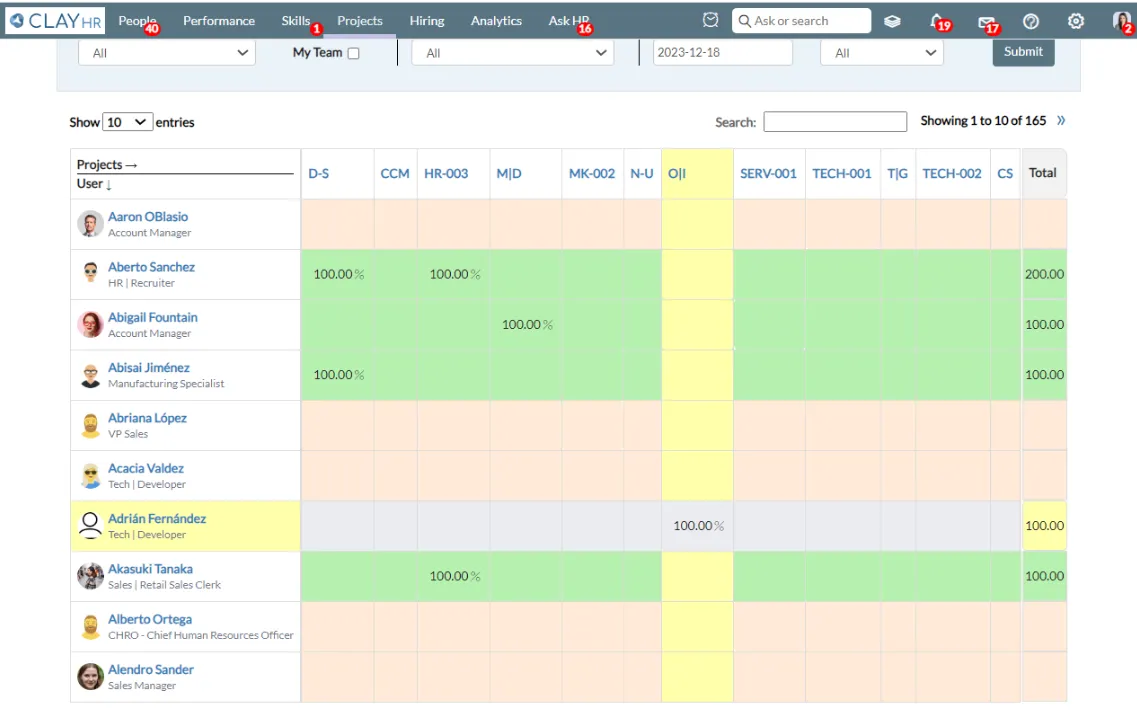Open the highlighted O|I project link
1137x710 pixels.
(677, 173)
